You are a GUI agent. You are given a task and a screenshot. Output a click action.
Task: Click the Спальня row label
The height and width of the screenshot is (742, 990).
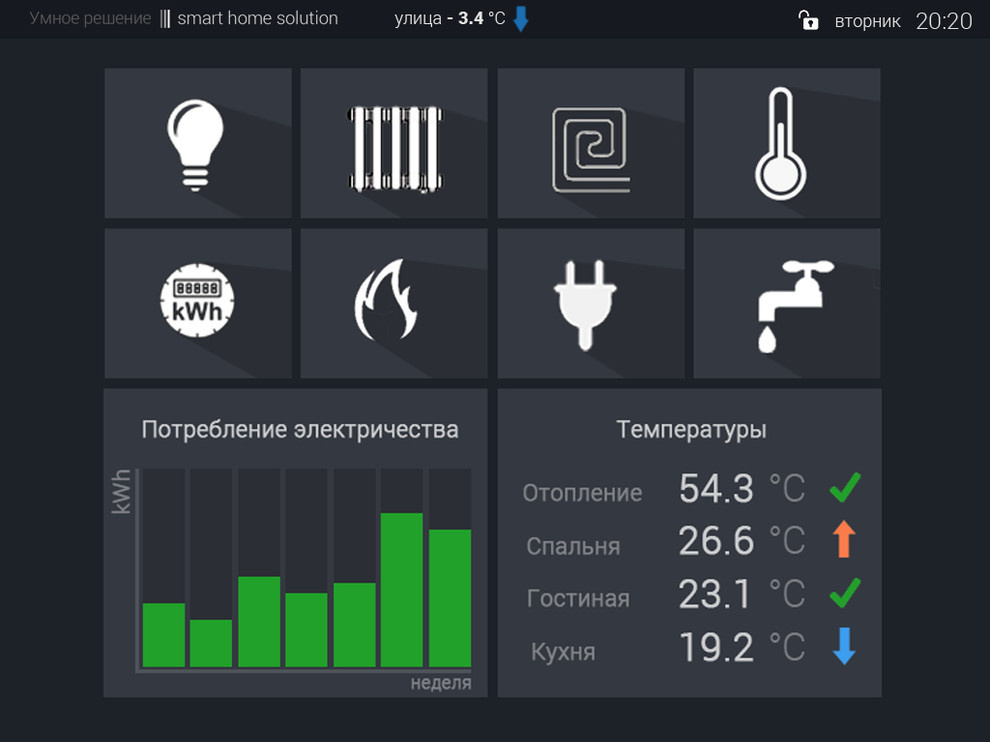pos(573,546)
